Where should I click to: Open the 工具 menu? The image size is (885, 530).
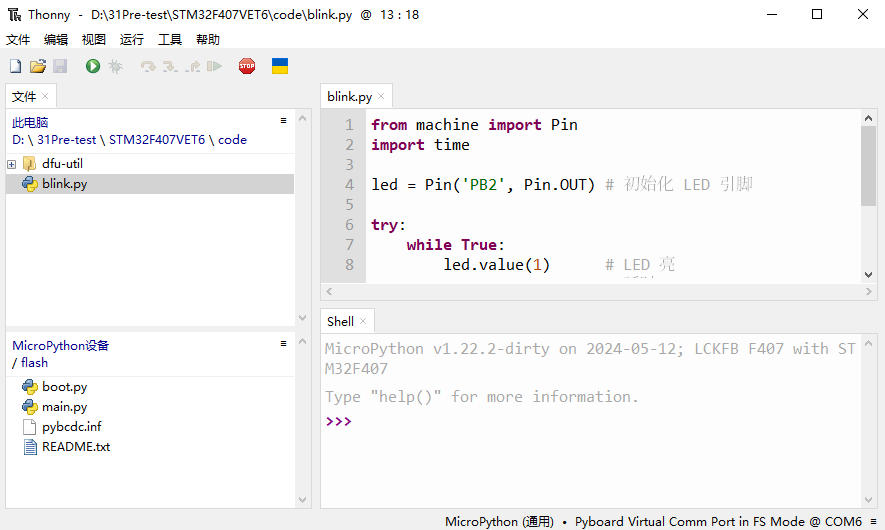click(170, 40)
